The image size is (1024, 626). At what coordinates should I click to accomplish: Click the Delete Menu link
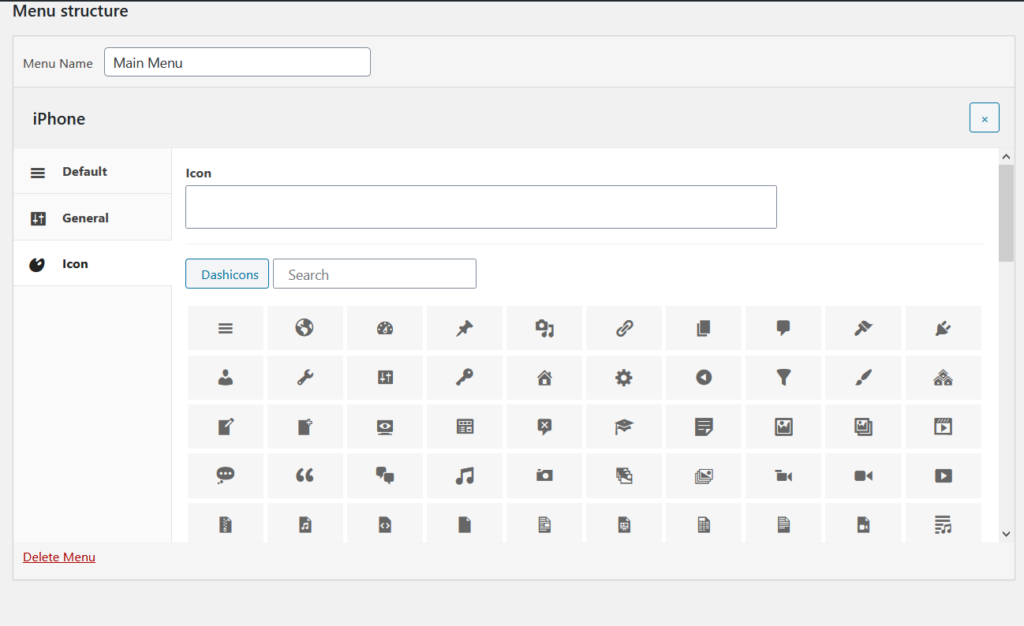coord(59,557)
